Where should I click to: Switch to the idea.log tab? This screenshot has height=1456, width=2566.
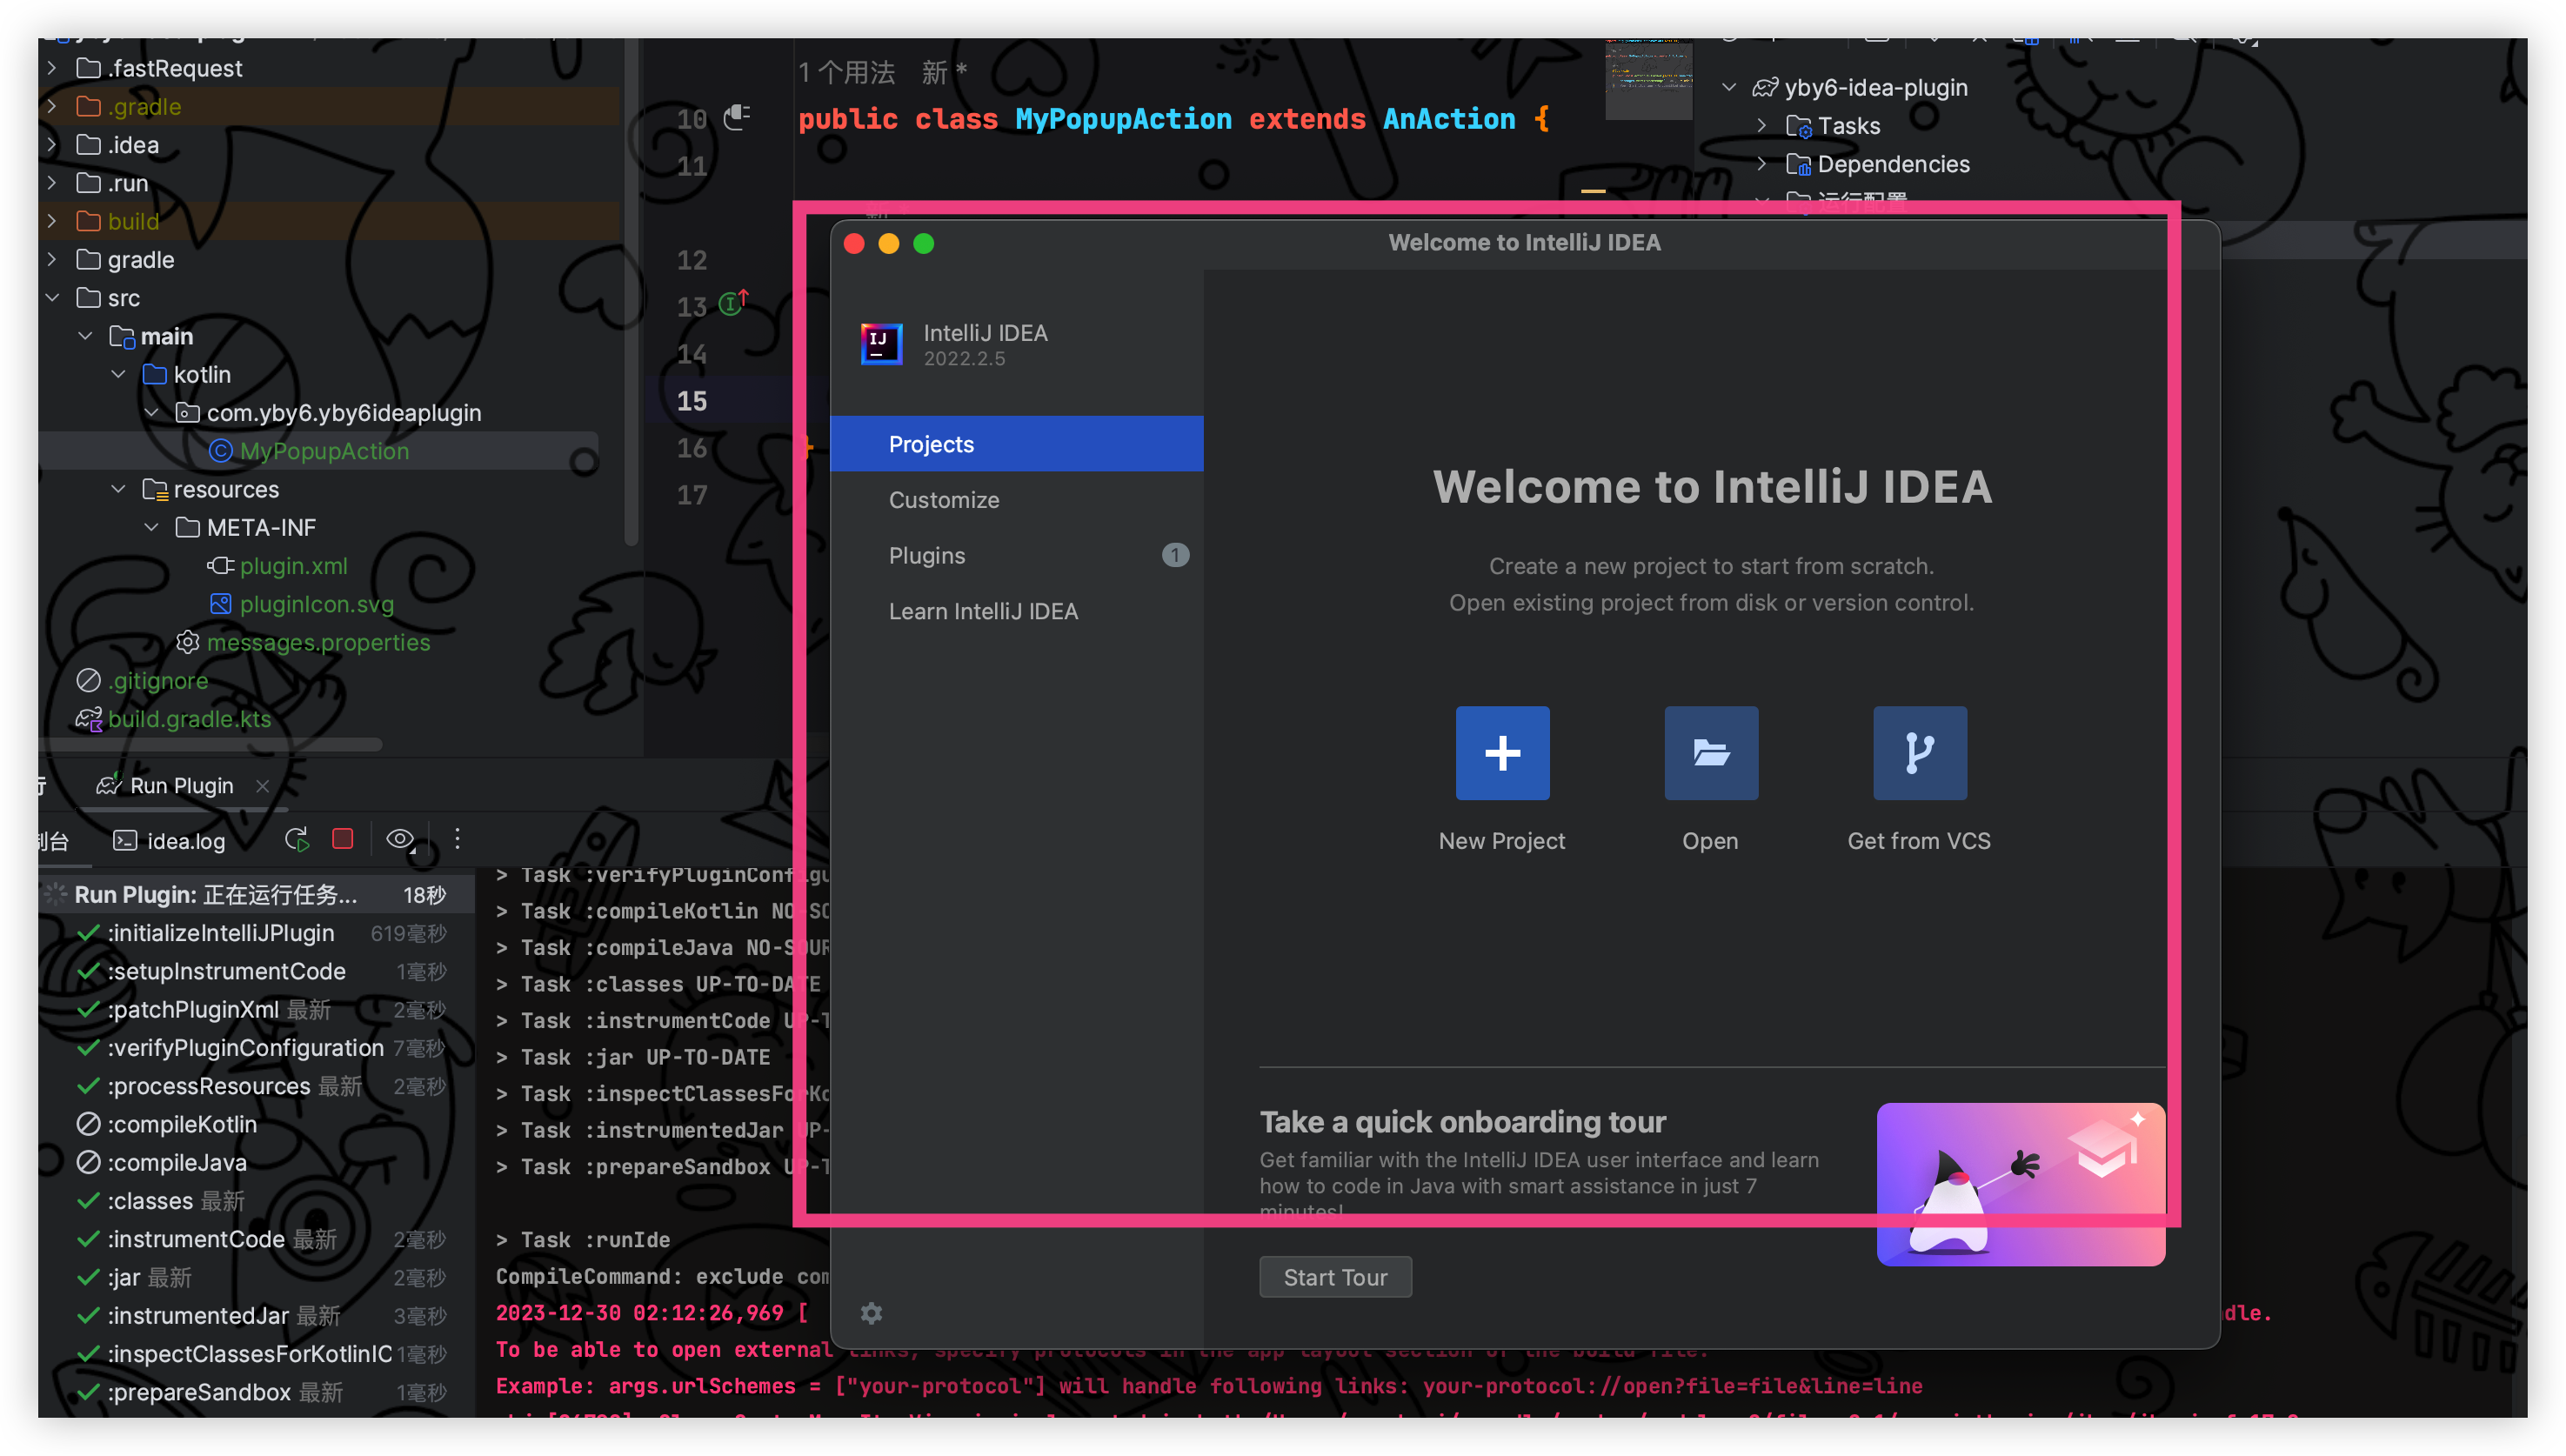tap(169, 841)
